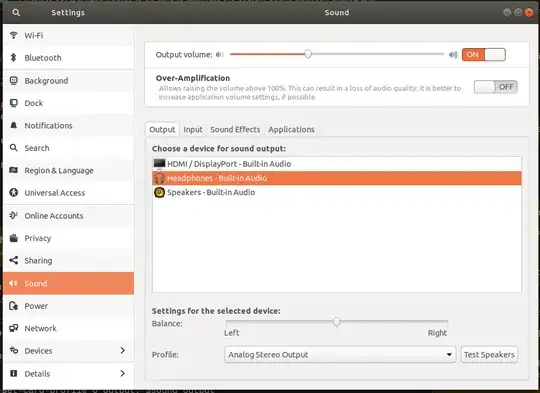Go to Region & Language label
The height and width of the screenshot is (393, 540).
click(59, 170)
